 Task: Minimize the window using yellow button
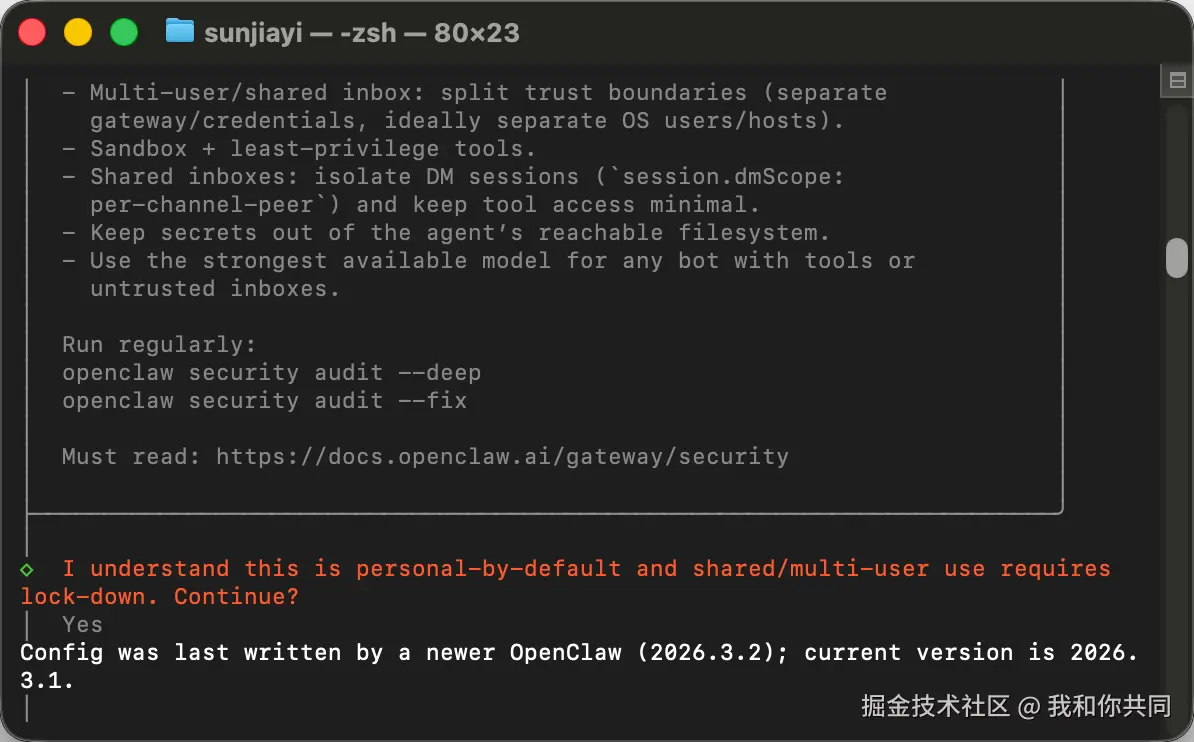click(78, 32)
